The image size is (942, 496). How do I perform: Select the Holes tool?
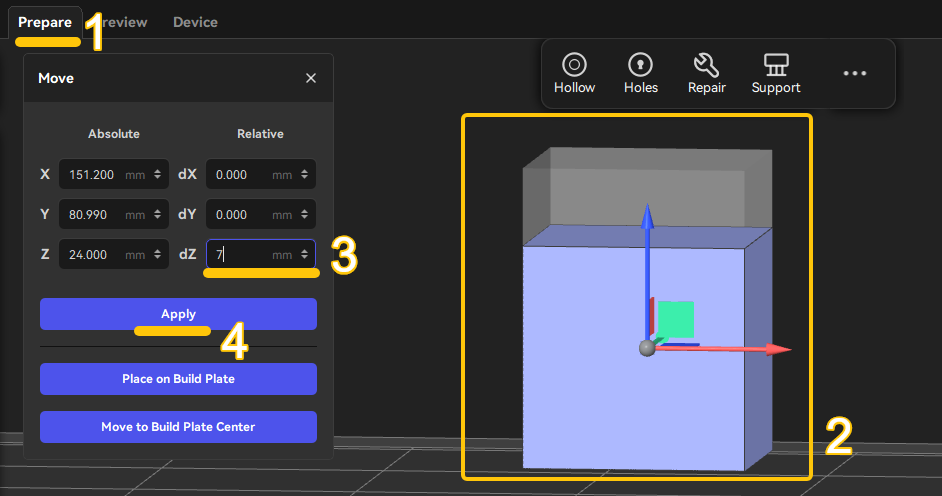click(x=640, y=73)
